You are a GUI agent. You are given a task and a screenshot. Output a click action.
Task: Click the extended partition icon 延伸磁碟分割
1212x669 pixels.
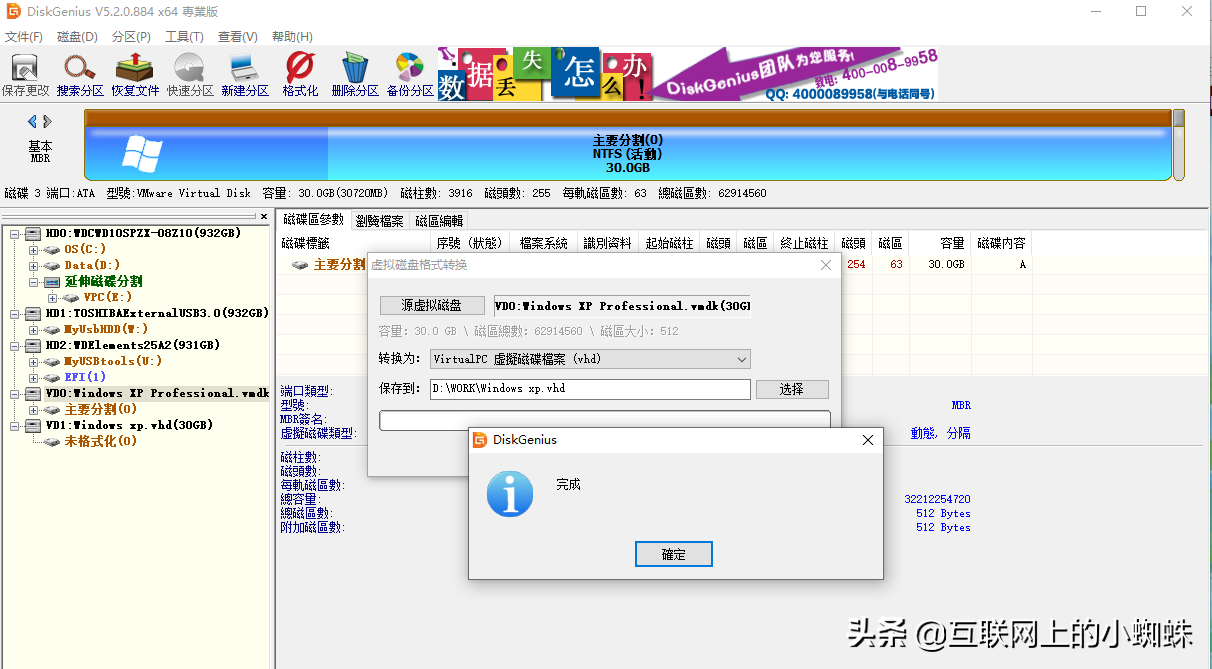click(x=52, y=281)
